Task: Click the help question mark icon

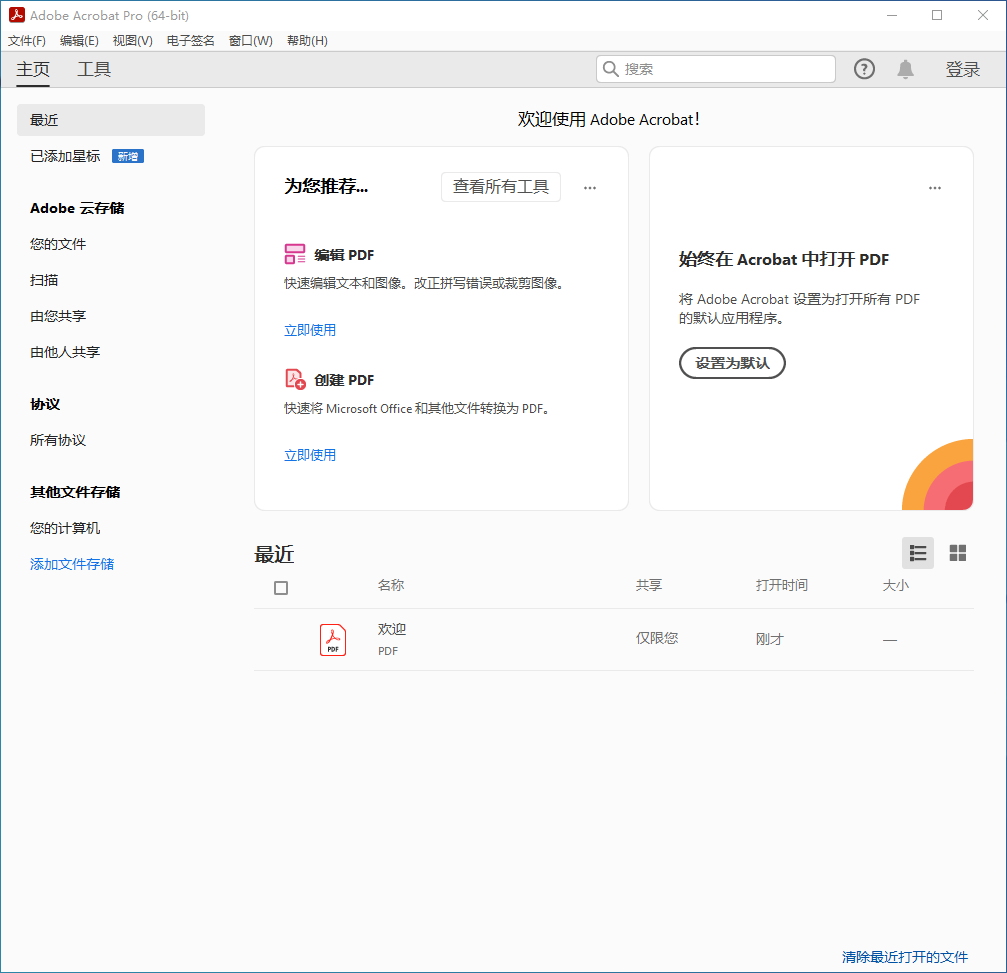Action: click(864, 69)
